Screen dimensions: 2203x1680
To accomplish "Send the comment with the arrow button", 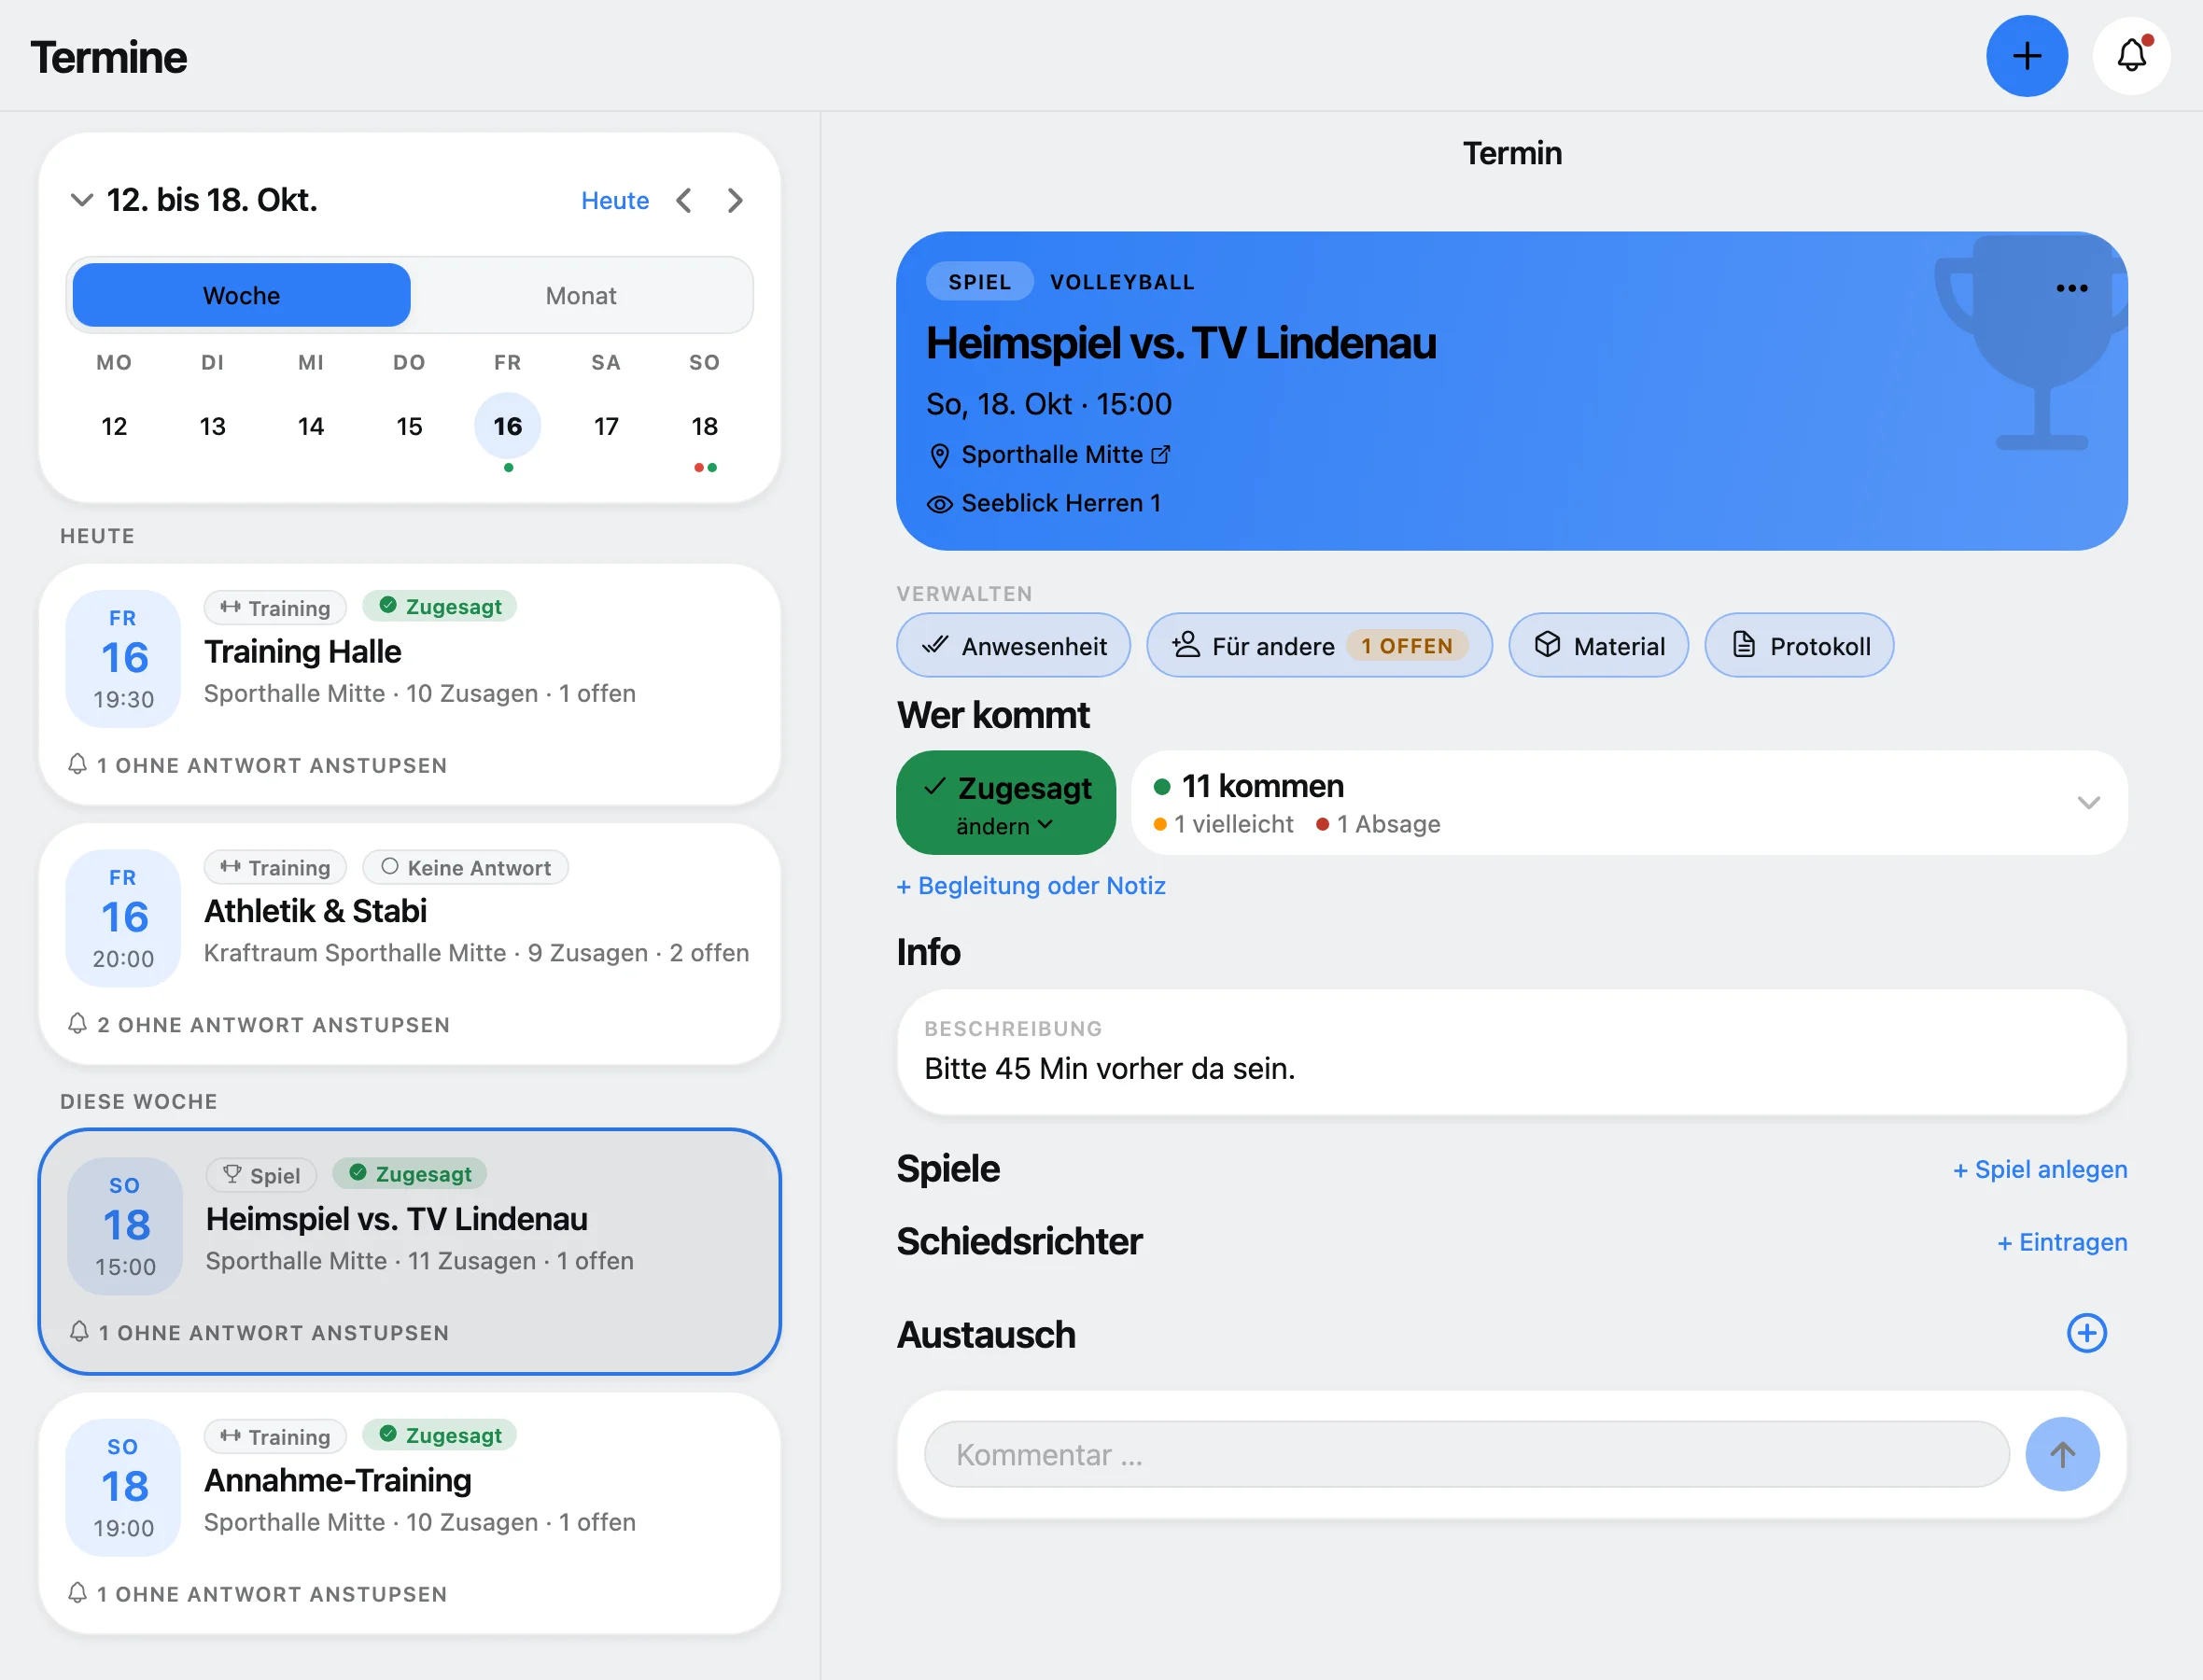I will 2062,1454.
